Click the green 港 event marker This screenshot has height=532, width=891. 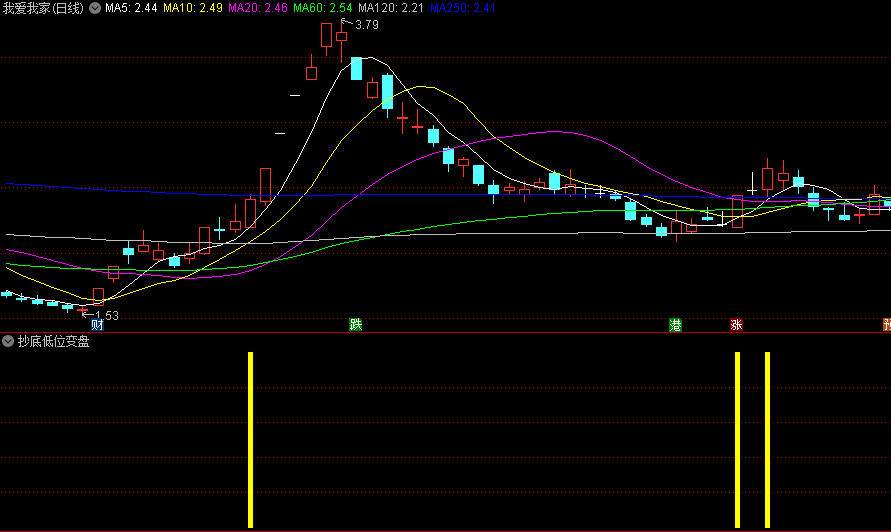tap(675, 325)
